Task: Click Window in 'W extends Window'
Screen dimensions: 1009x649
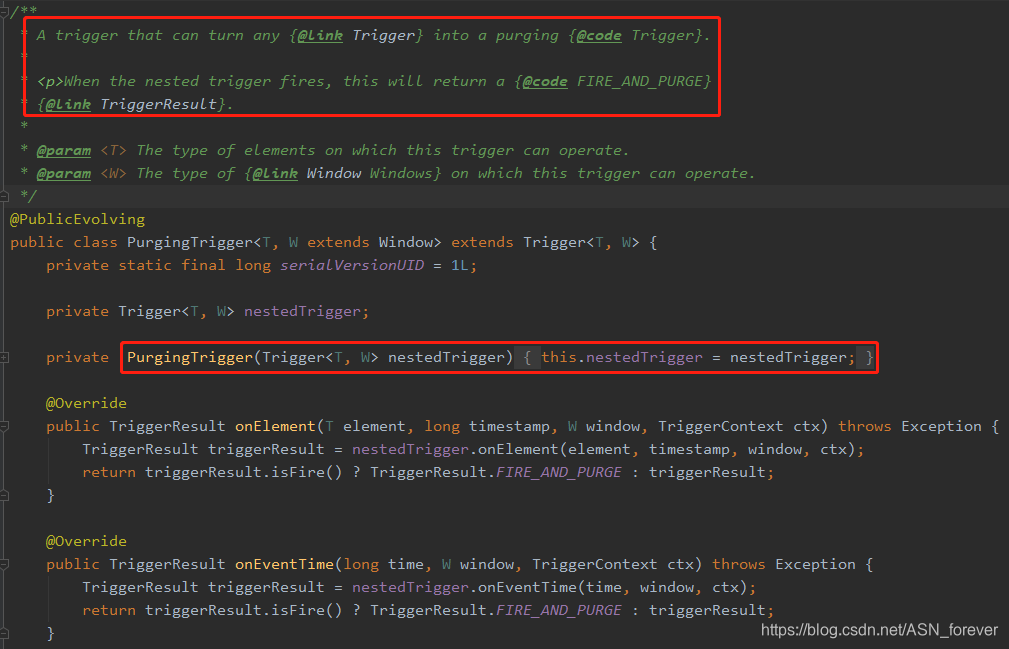Action: [405, 242]
